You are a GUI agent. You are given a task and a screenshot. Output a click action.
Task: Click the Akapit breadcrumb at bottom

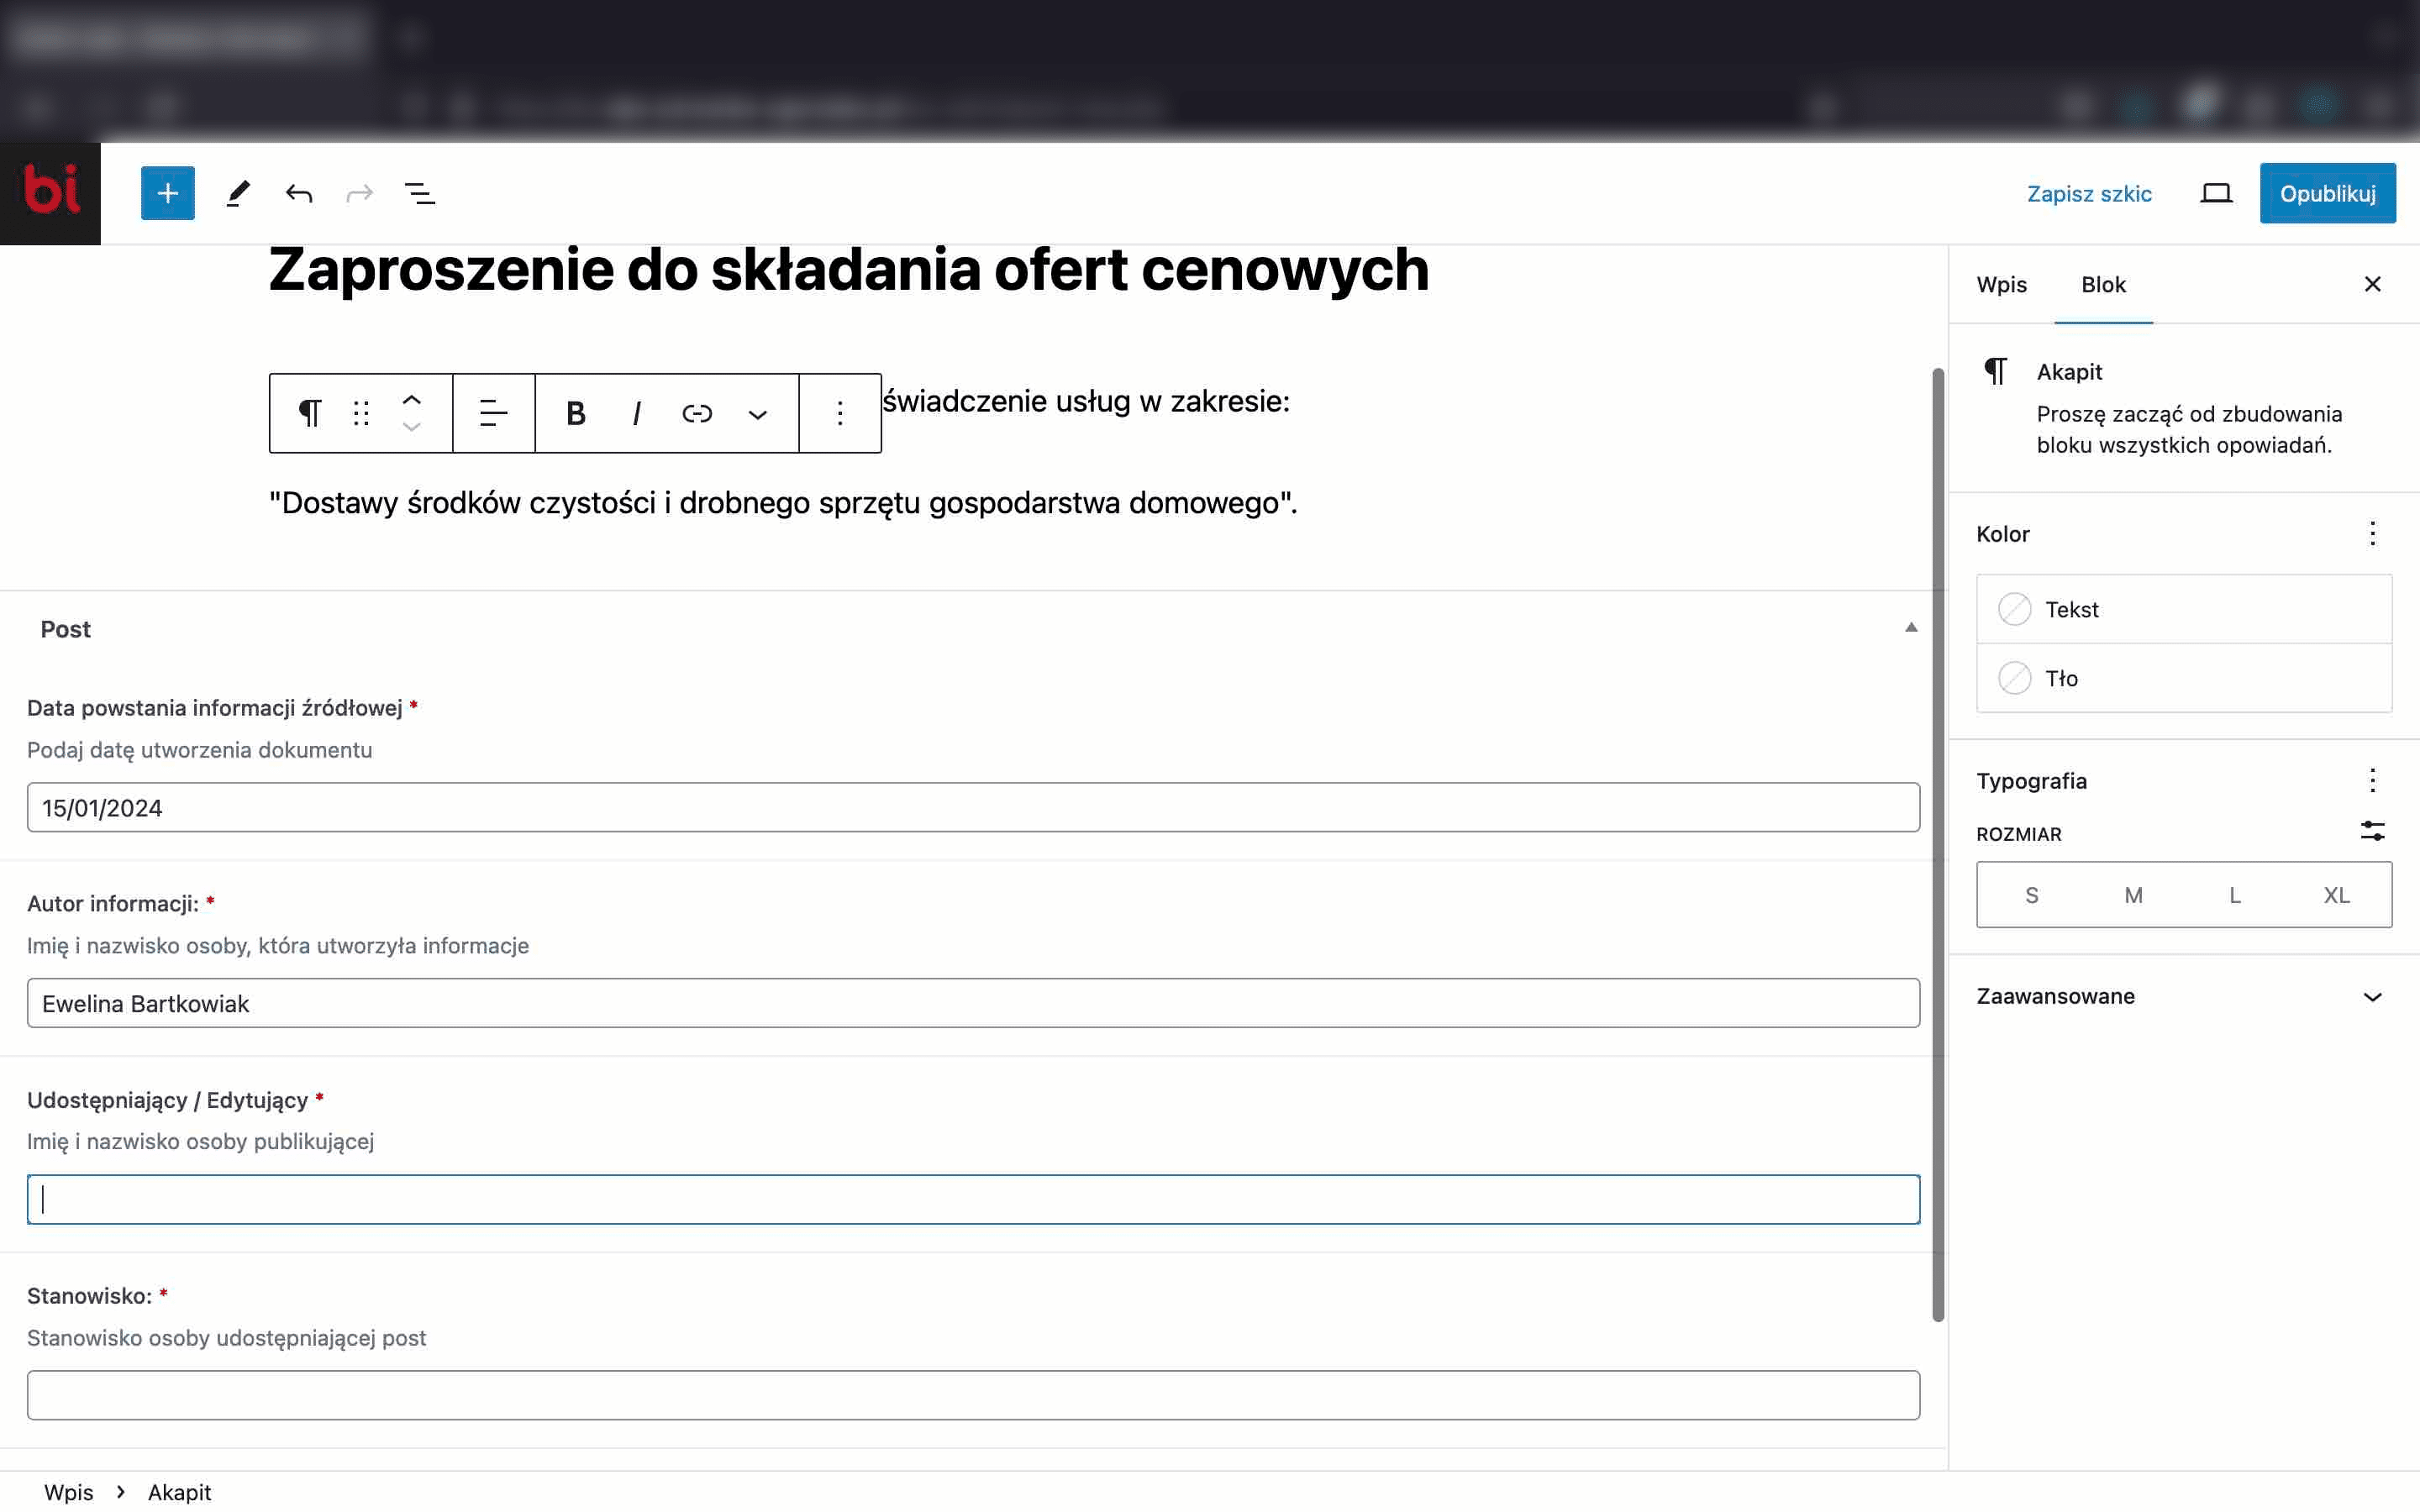click(x=179, y=1492)
